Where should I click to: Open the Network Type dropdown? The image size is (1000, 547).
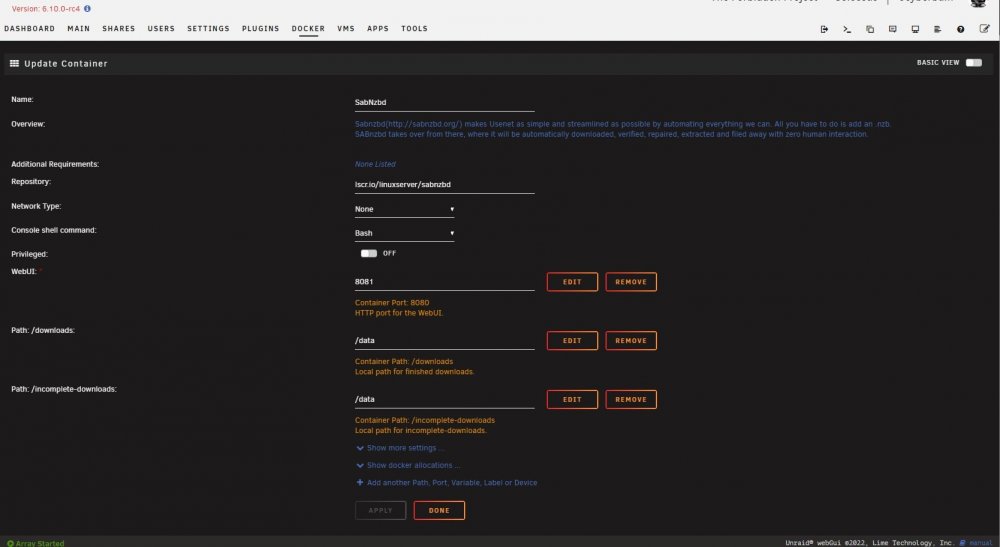click(x=404, y=209)
